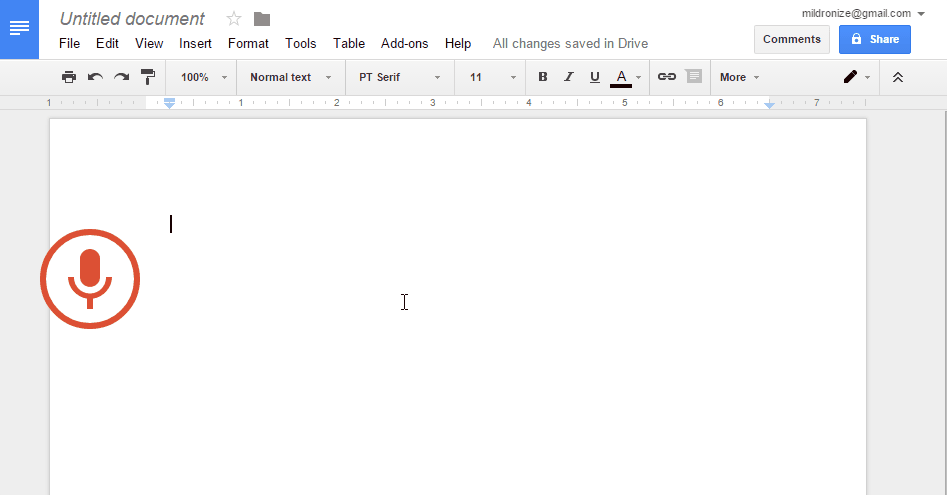Open the Edit menu
This screenshot has width=947, height=495.
tap(108, 43)
